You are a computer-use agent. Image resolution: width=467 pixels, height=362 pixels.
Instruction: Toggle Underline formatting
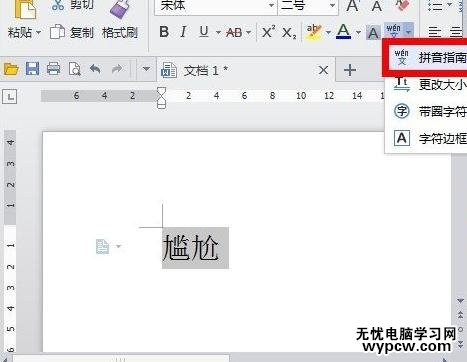coord(204,32)
